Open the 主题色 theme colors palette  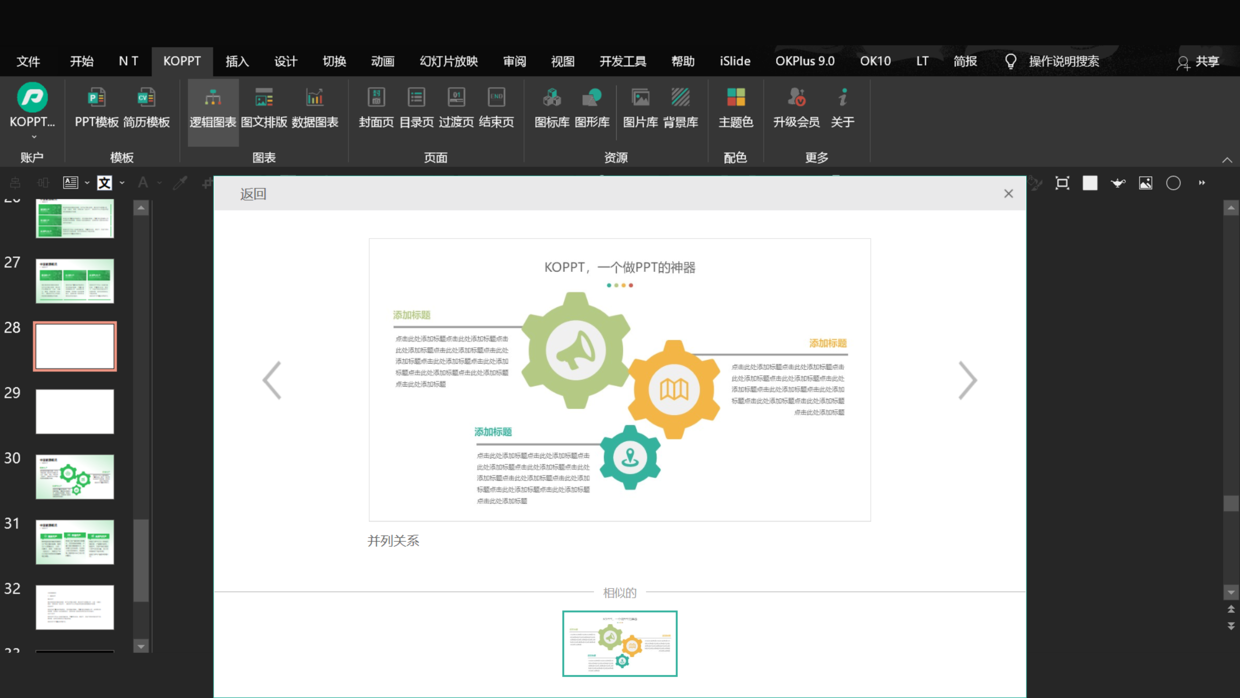click(735, 107)
